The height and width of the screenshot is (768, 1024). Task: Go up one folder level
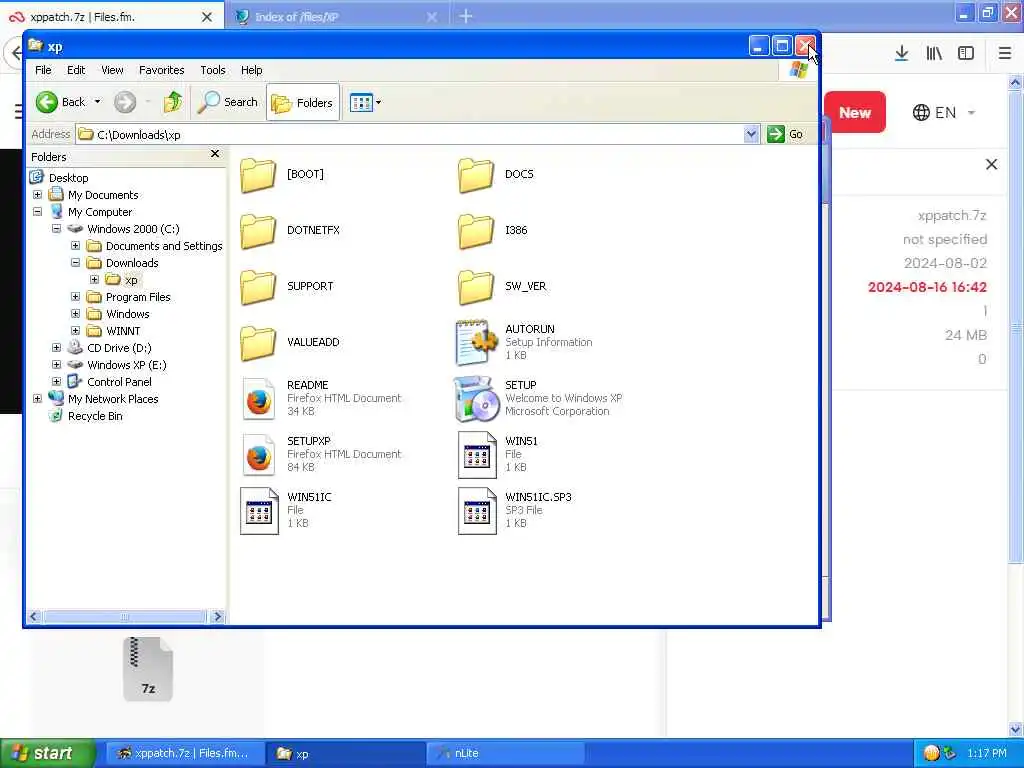click(x=173, y=102)
